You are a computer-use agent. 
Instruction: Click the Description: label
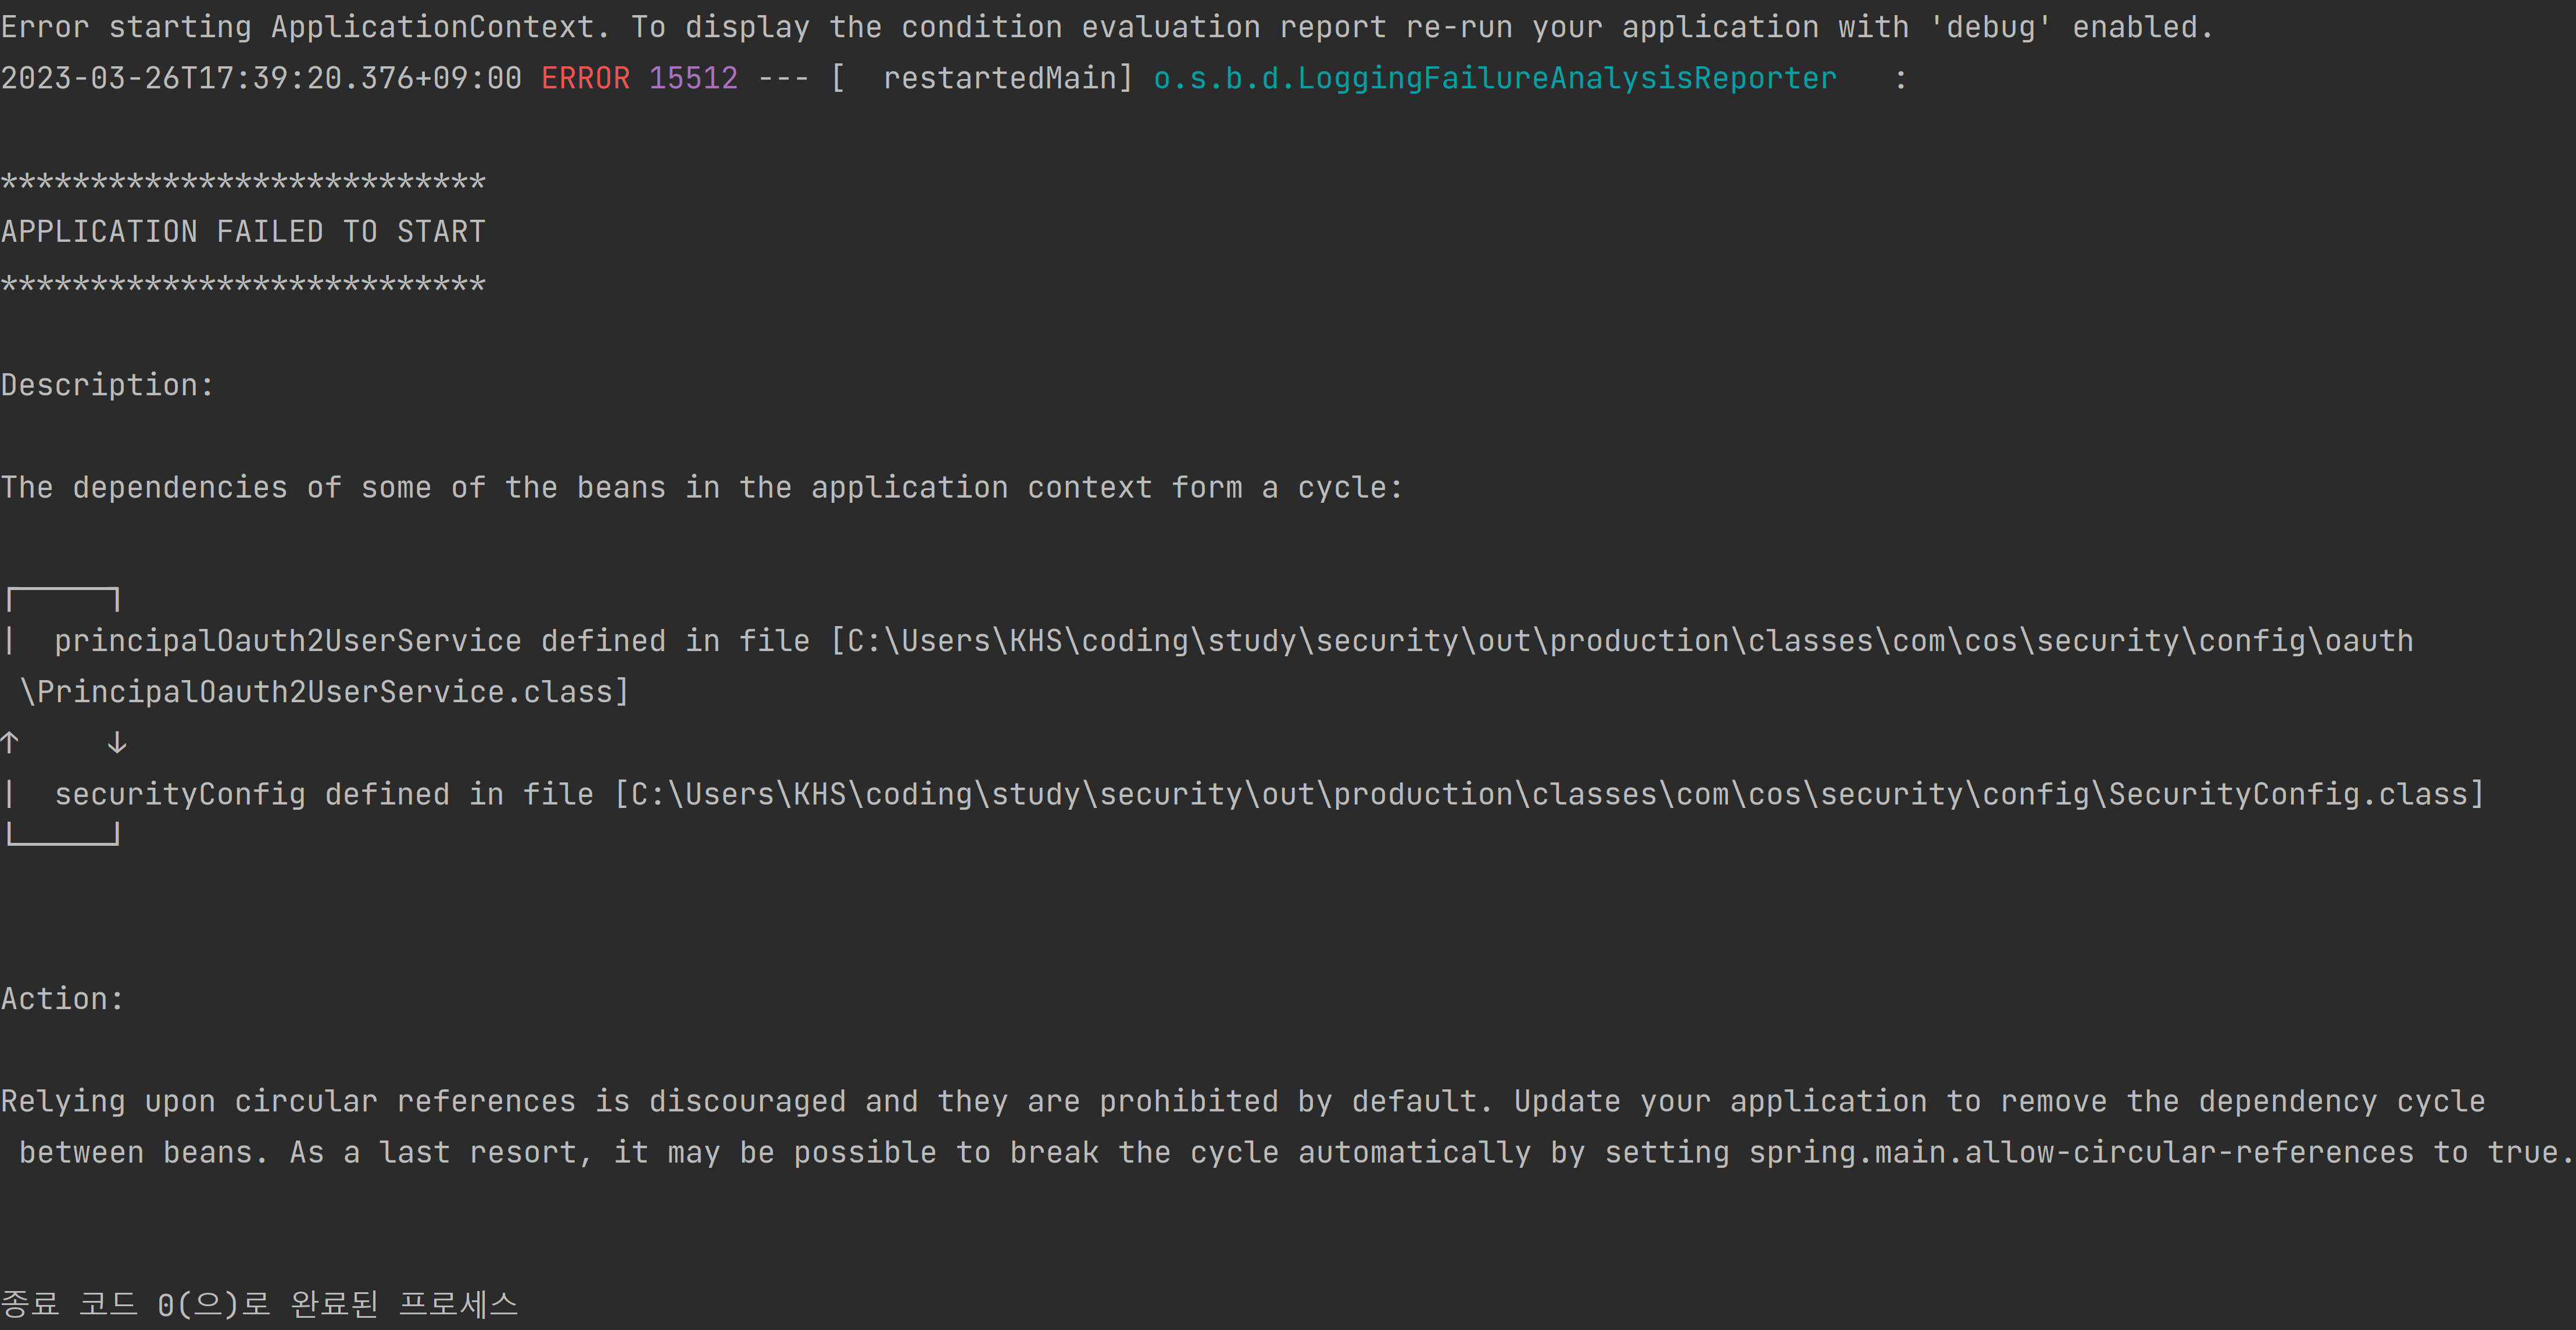tap(107, 385)
